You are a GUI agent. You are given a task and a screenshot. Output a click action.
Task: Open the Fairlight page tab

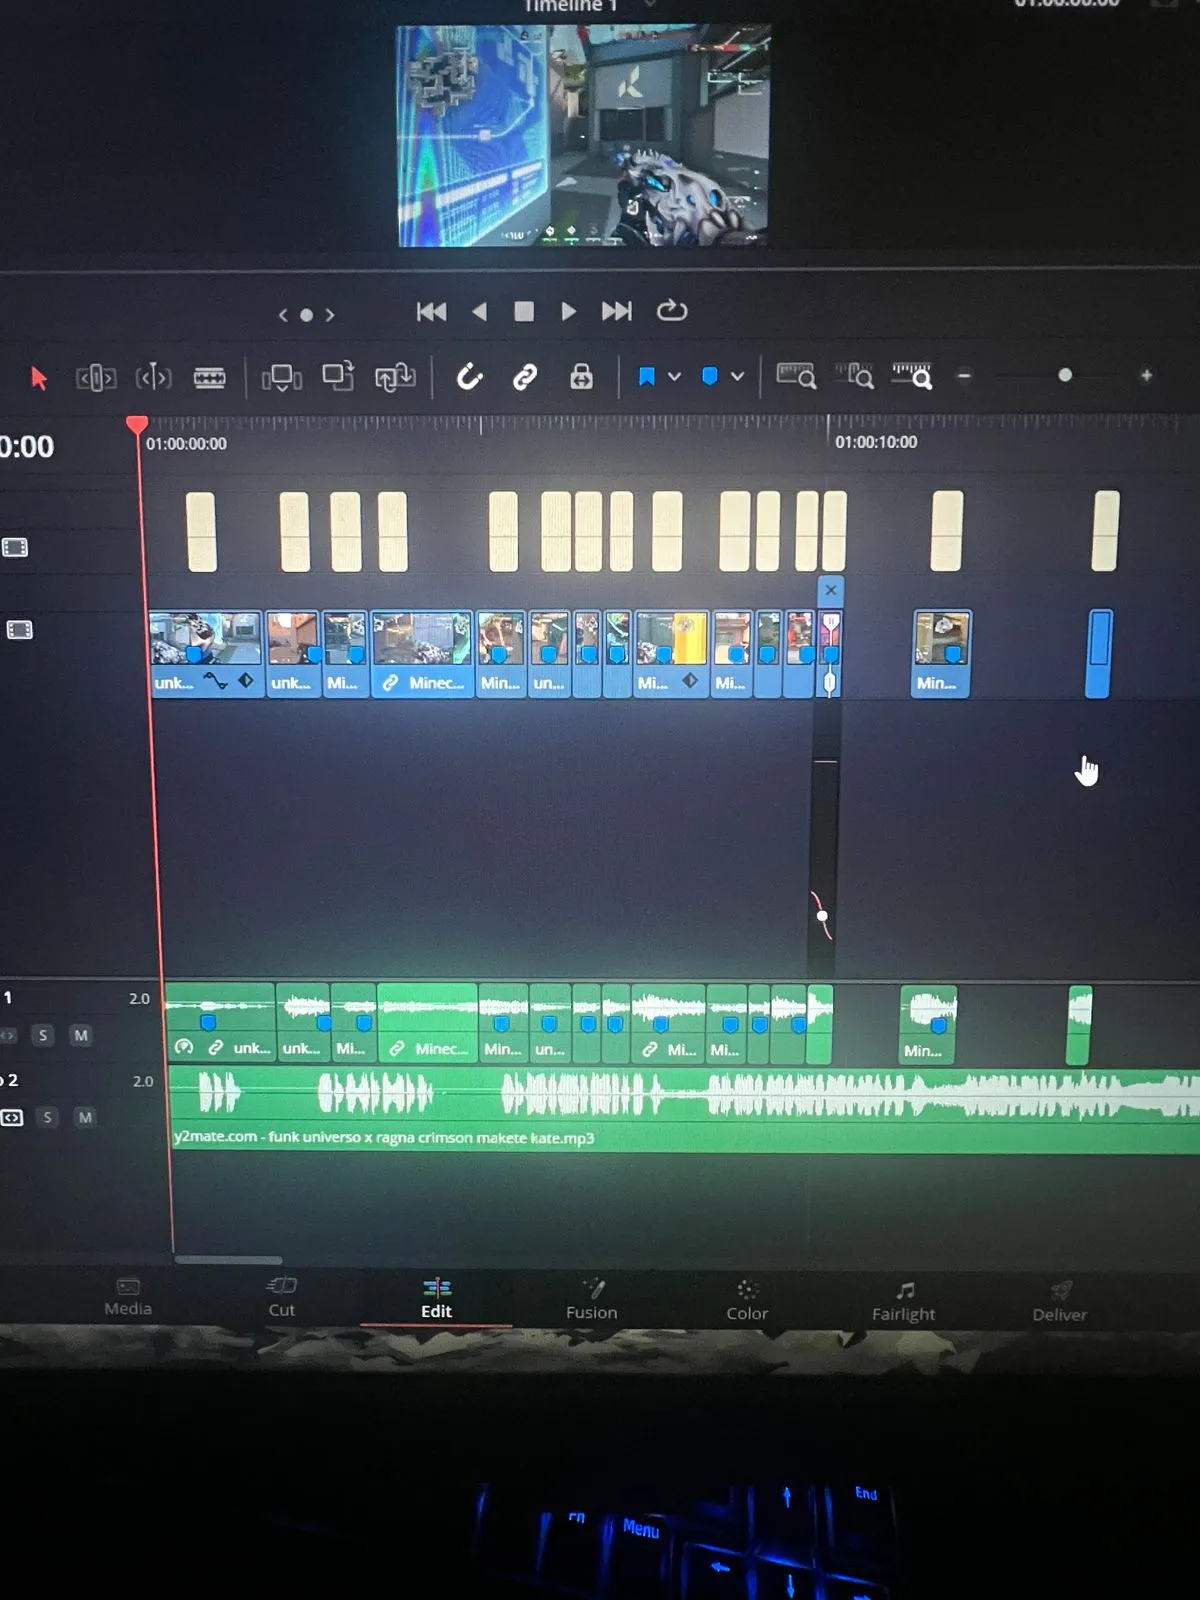(x=903, y=1301)
